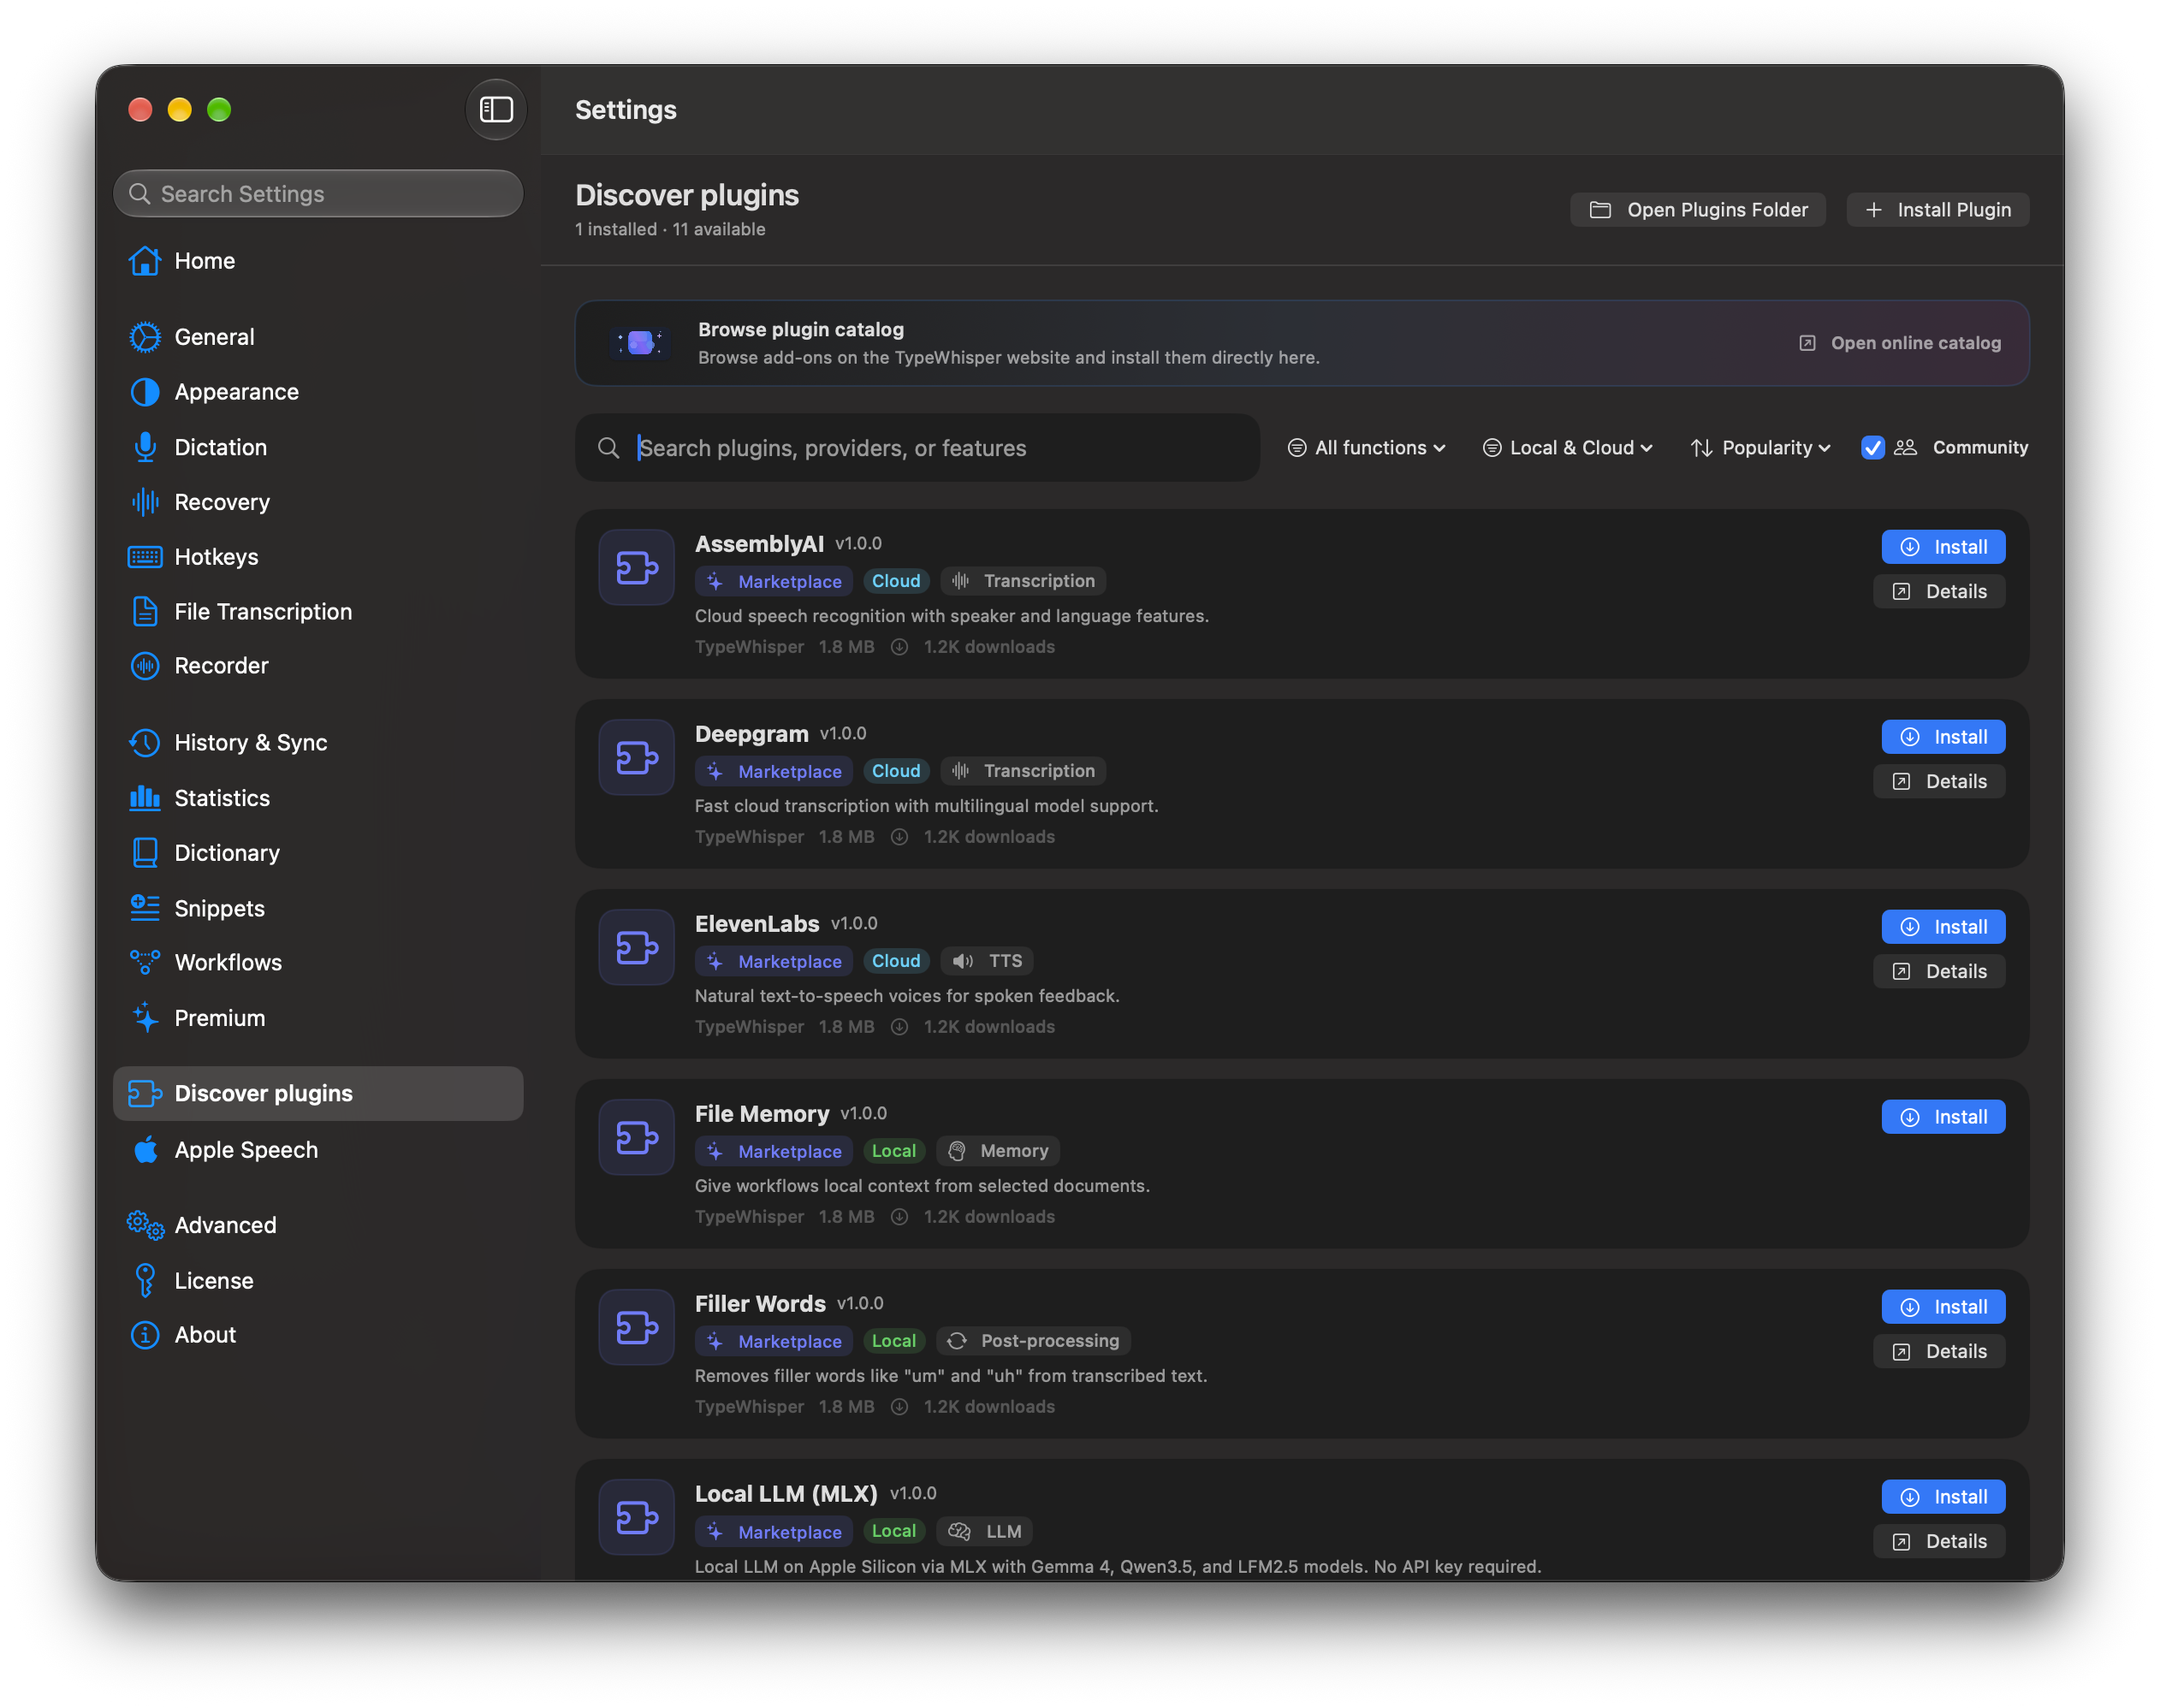The image size is (2160, 1708).
Task: Install the File Memory plugin
Action: 1942,1117
